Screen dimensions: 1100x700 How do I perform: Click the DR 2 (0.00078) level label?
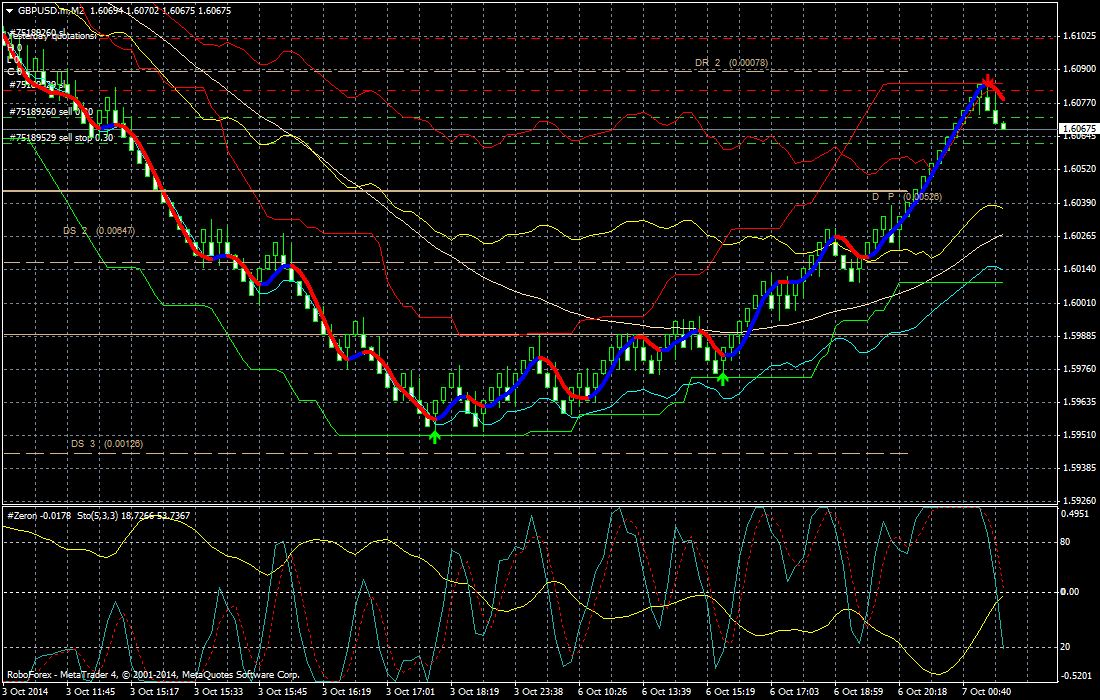[x=731, y=62]
